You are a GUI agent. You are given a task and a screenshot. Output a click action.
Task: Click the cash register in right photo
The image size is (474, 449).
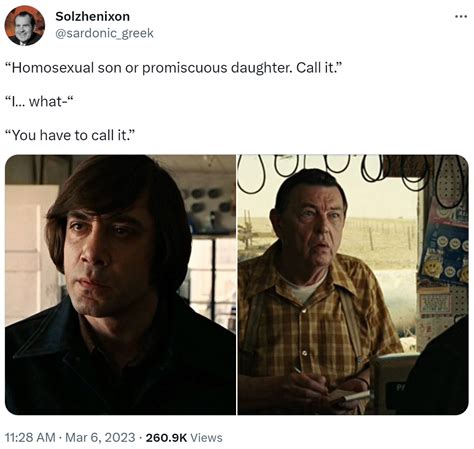[x=392, y=382]
